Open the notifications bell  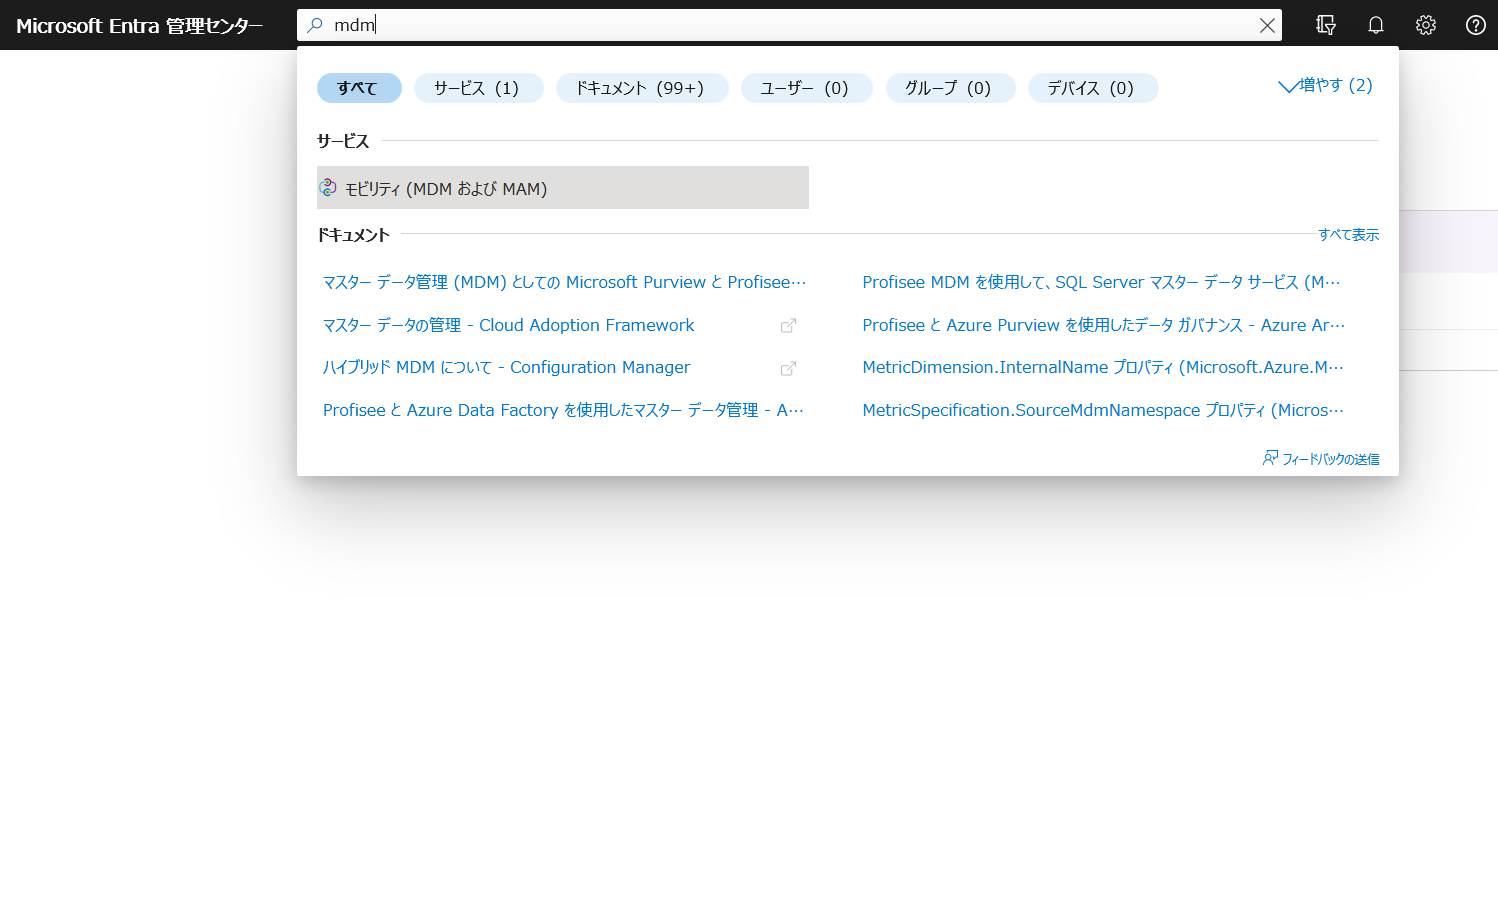click(x=1376, y=25)
